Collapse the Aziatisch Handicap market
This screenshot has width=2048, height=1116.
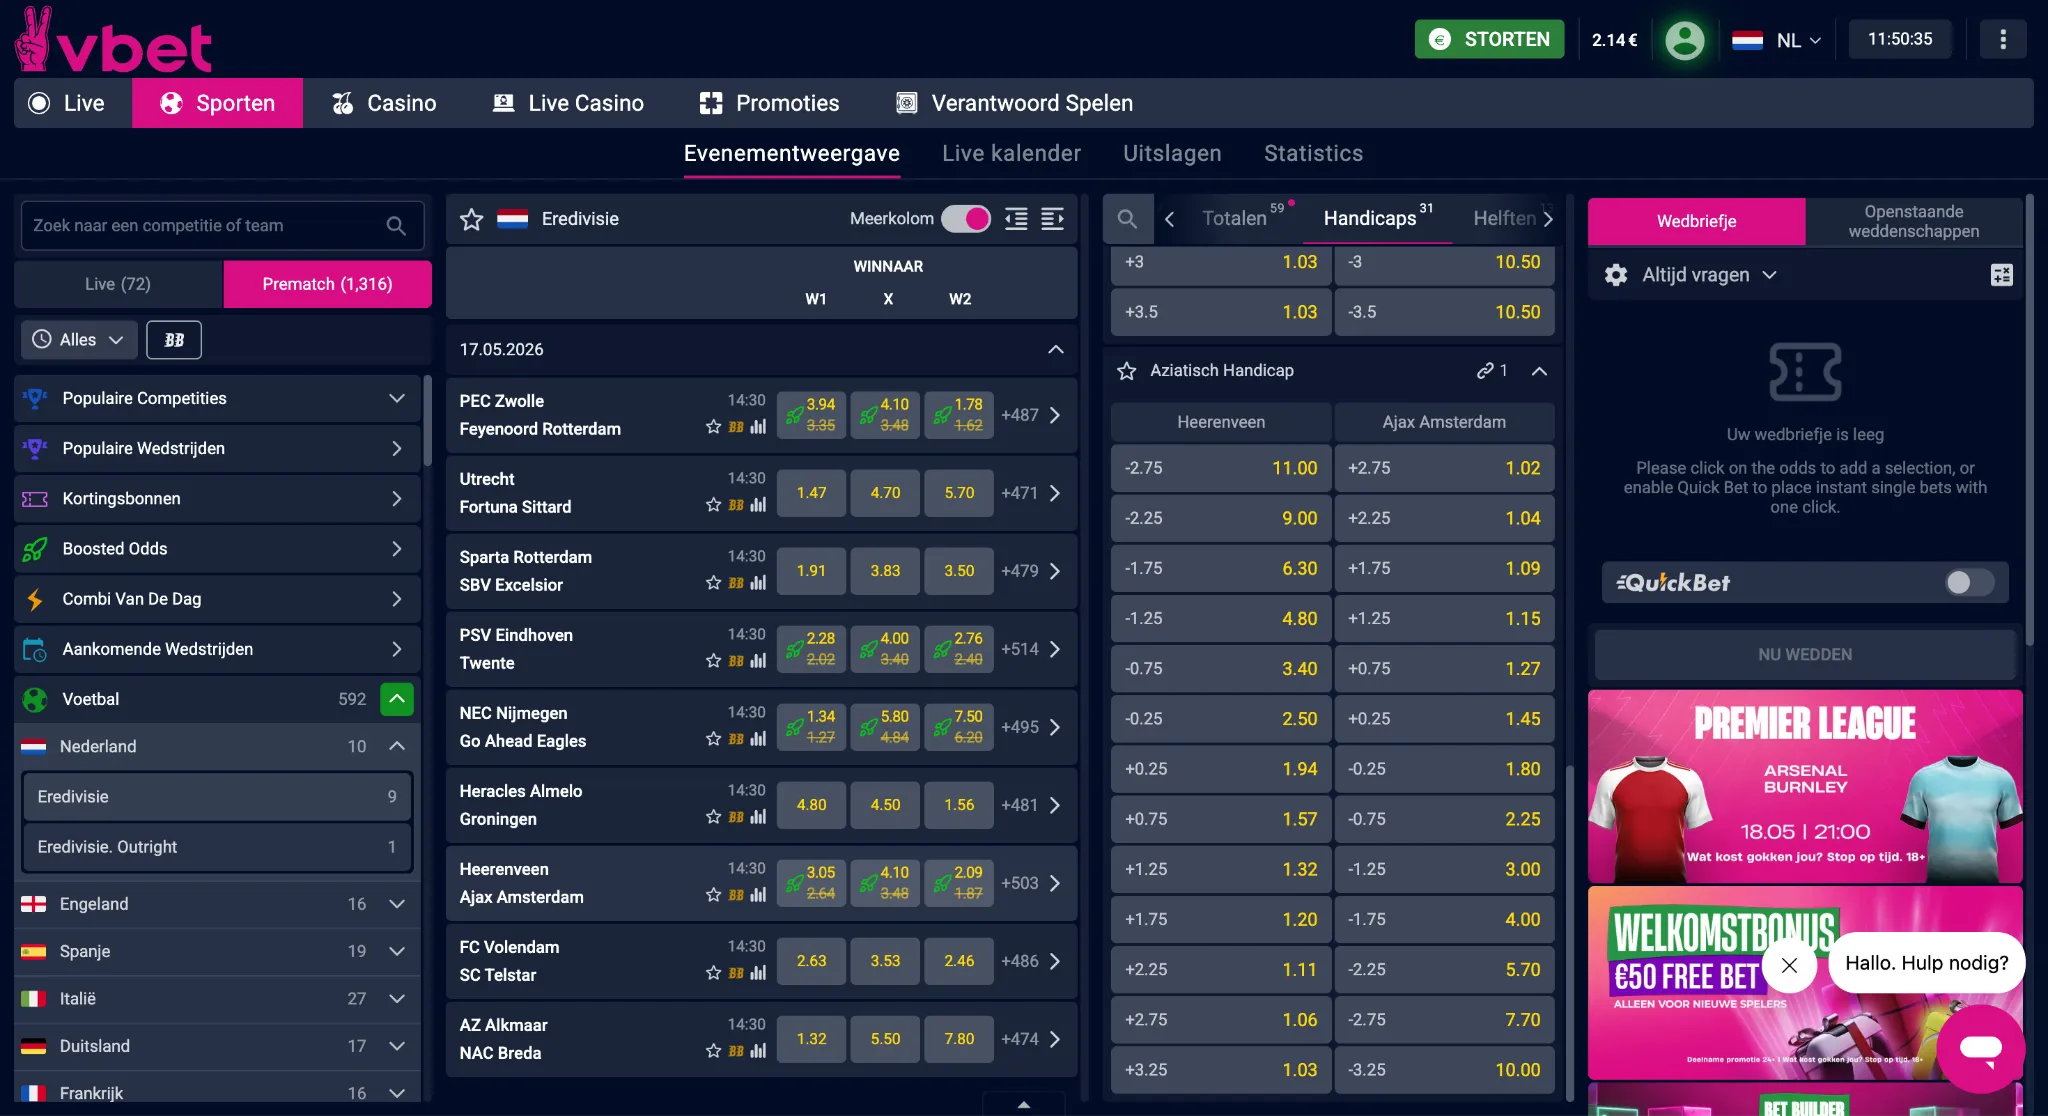1539,371
